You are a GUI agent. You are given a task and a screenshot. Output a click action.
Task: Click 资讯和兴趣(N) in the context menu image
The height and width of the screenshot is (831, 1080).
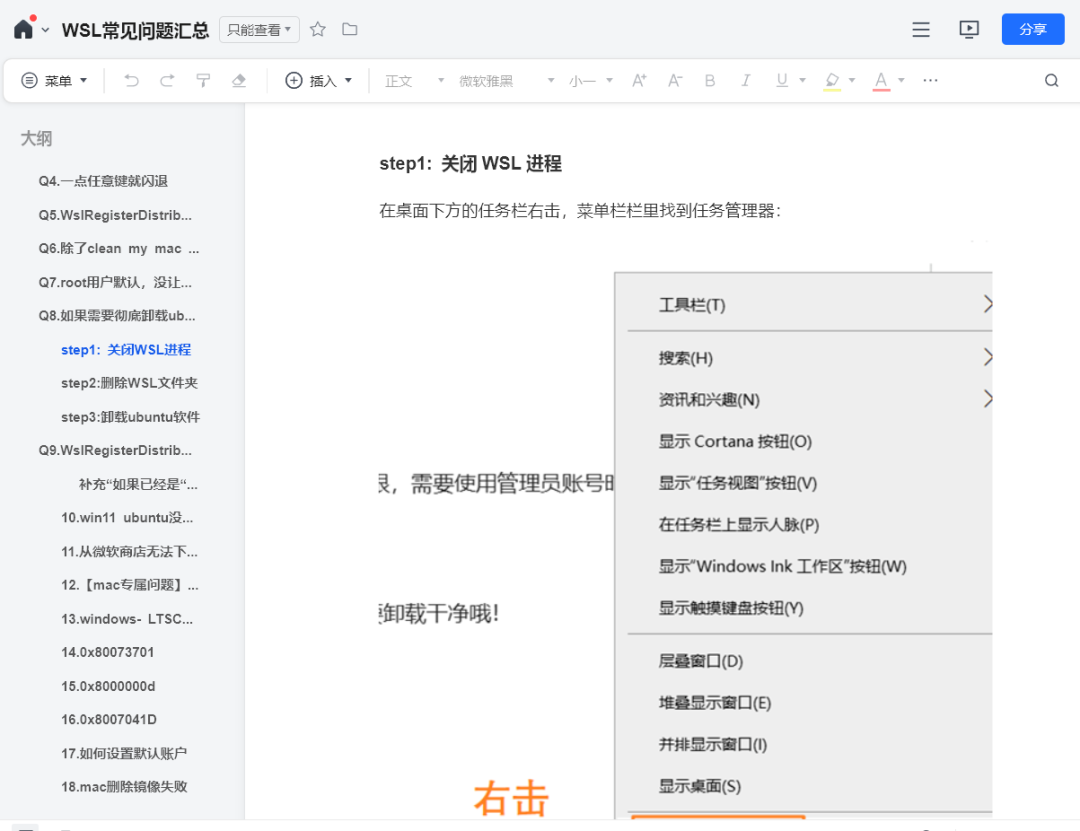coord(709,400)
